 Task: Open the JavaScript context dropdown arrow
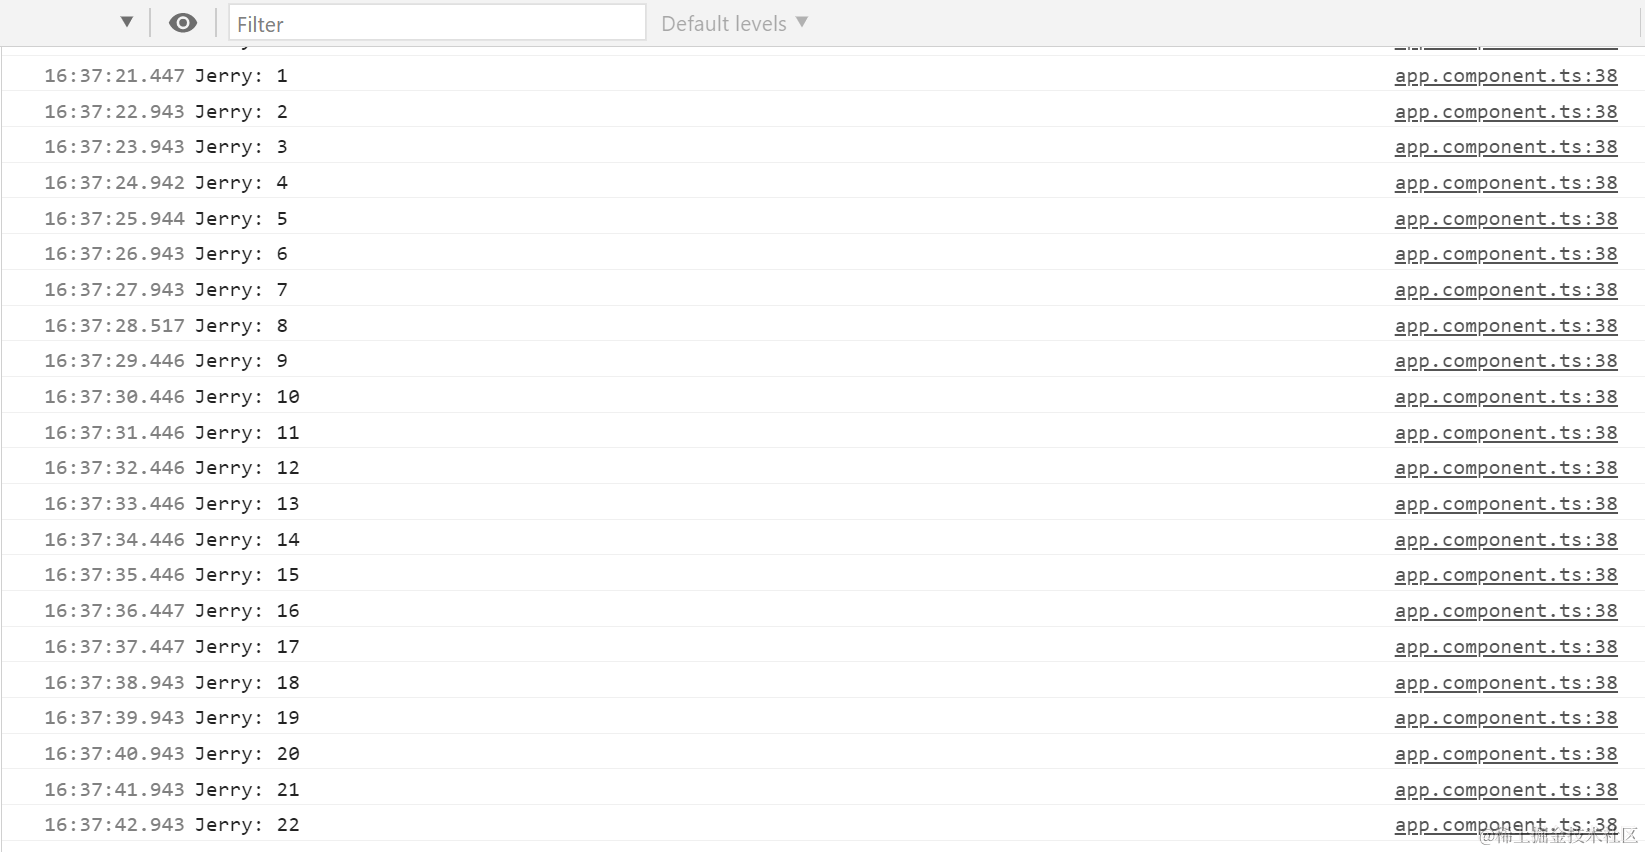pyautogui.click(x=127, y=22)
